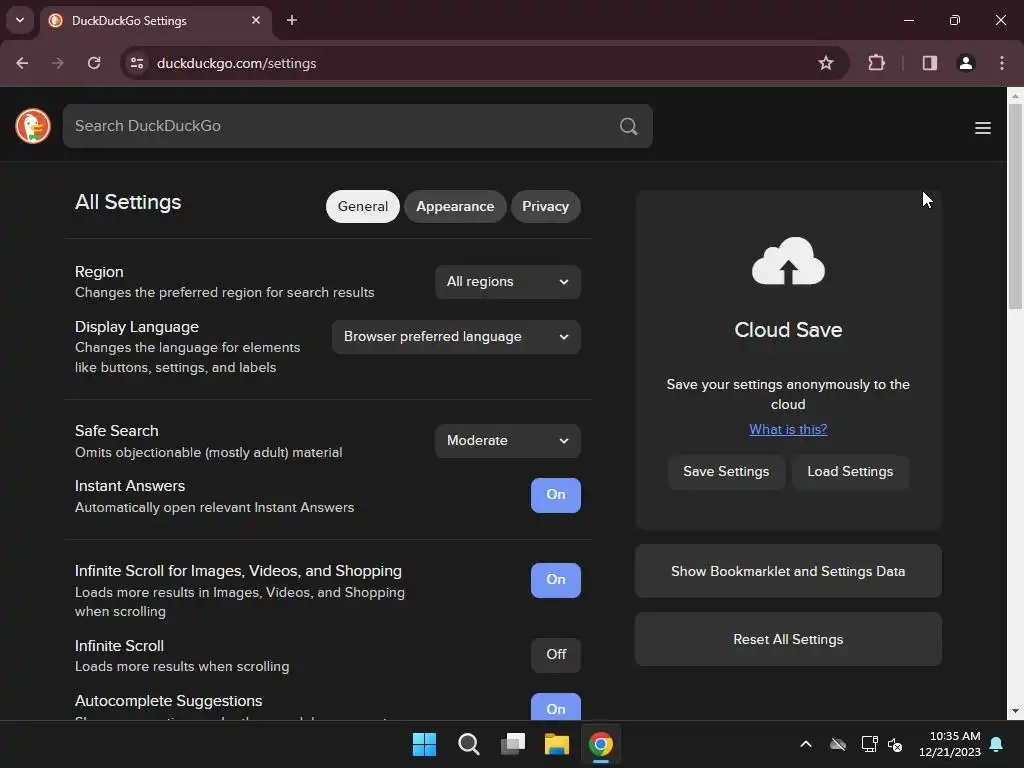The width and height of the screenshot is (1024, 768).
Task: Go back with browser back arrow
Action: point(22,63)
